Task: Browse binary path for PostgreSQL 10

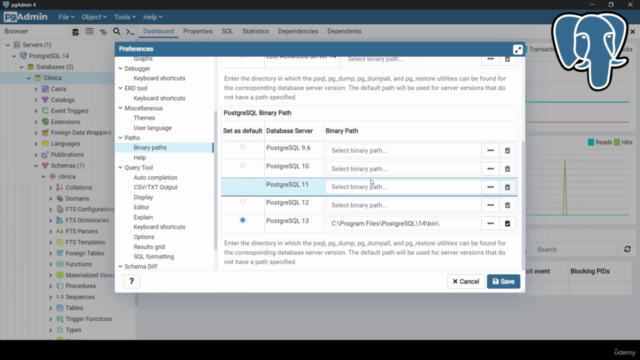Action: click(490, 169)
